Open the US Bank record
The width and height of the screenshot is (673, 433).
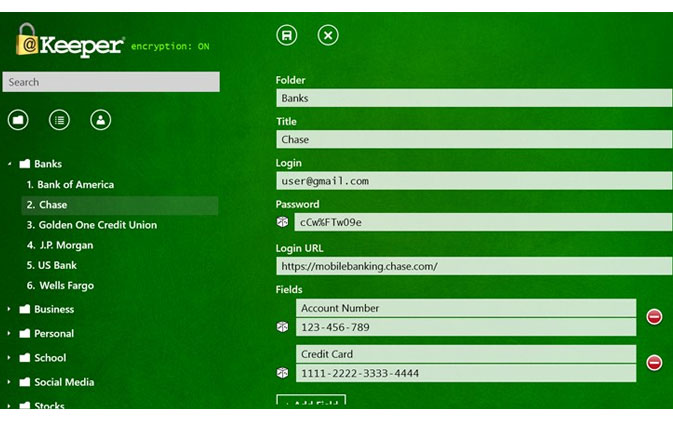click(x=52, y=265)
